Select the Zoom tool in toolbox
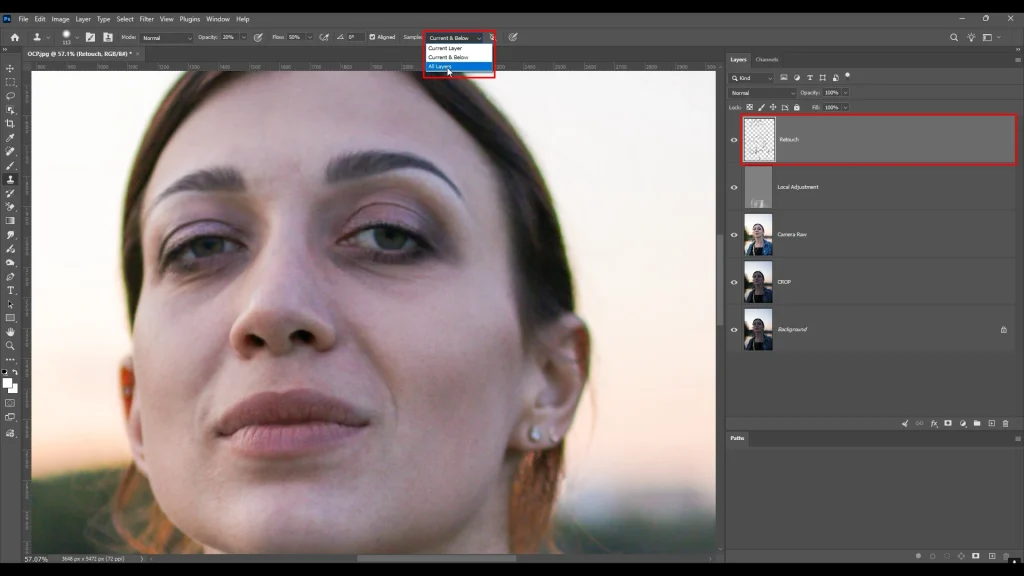 tap(10, 345)
